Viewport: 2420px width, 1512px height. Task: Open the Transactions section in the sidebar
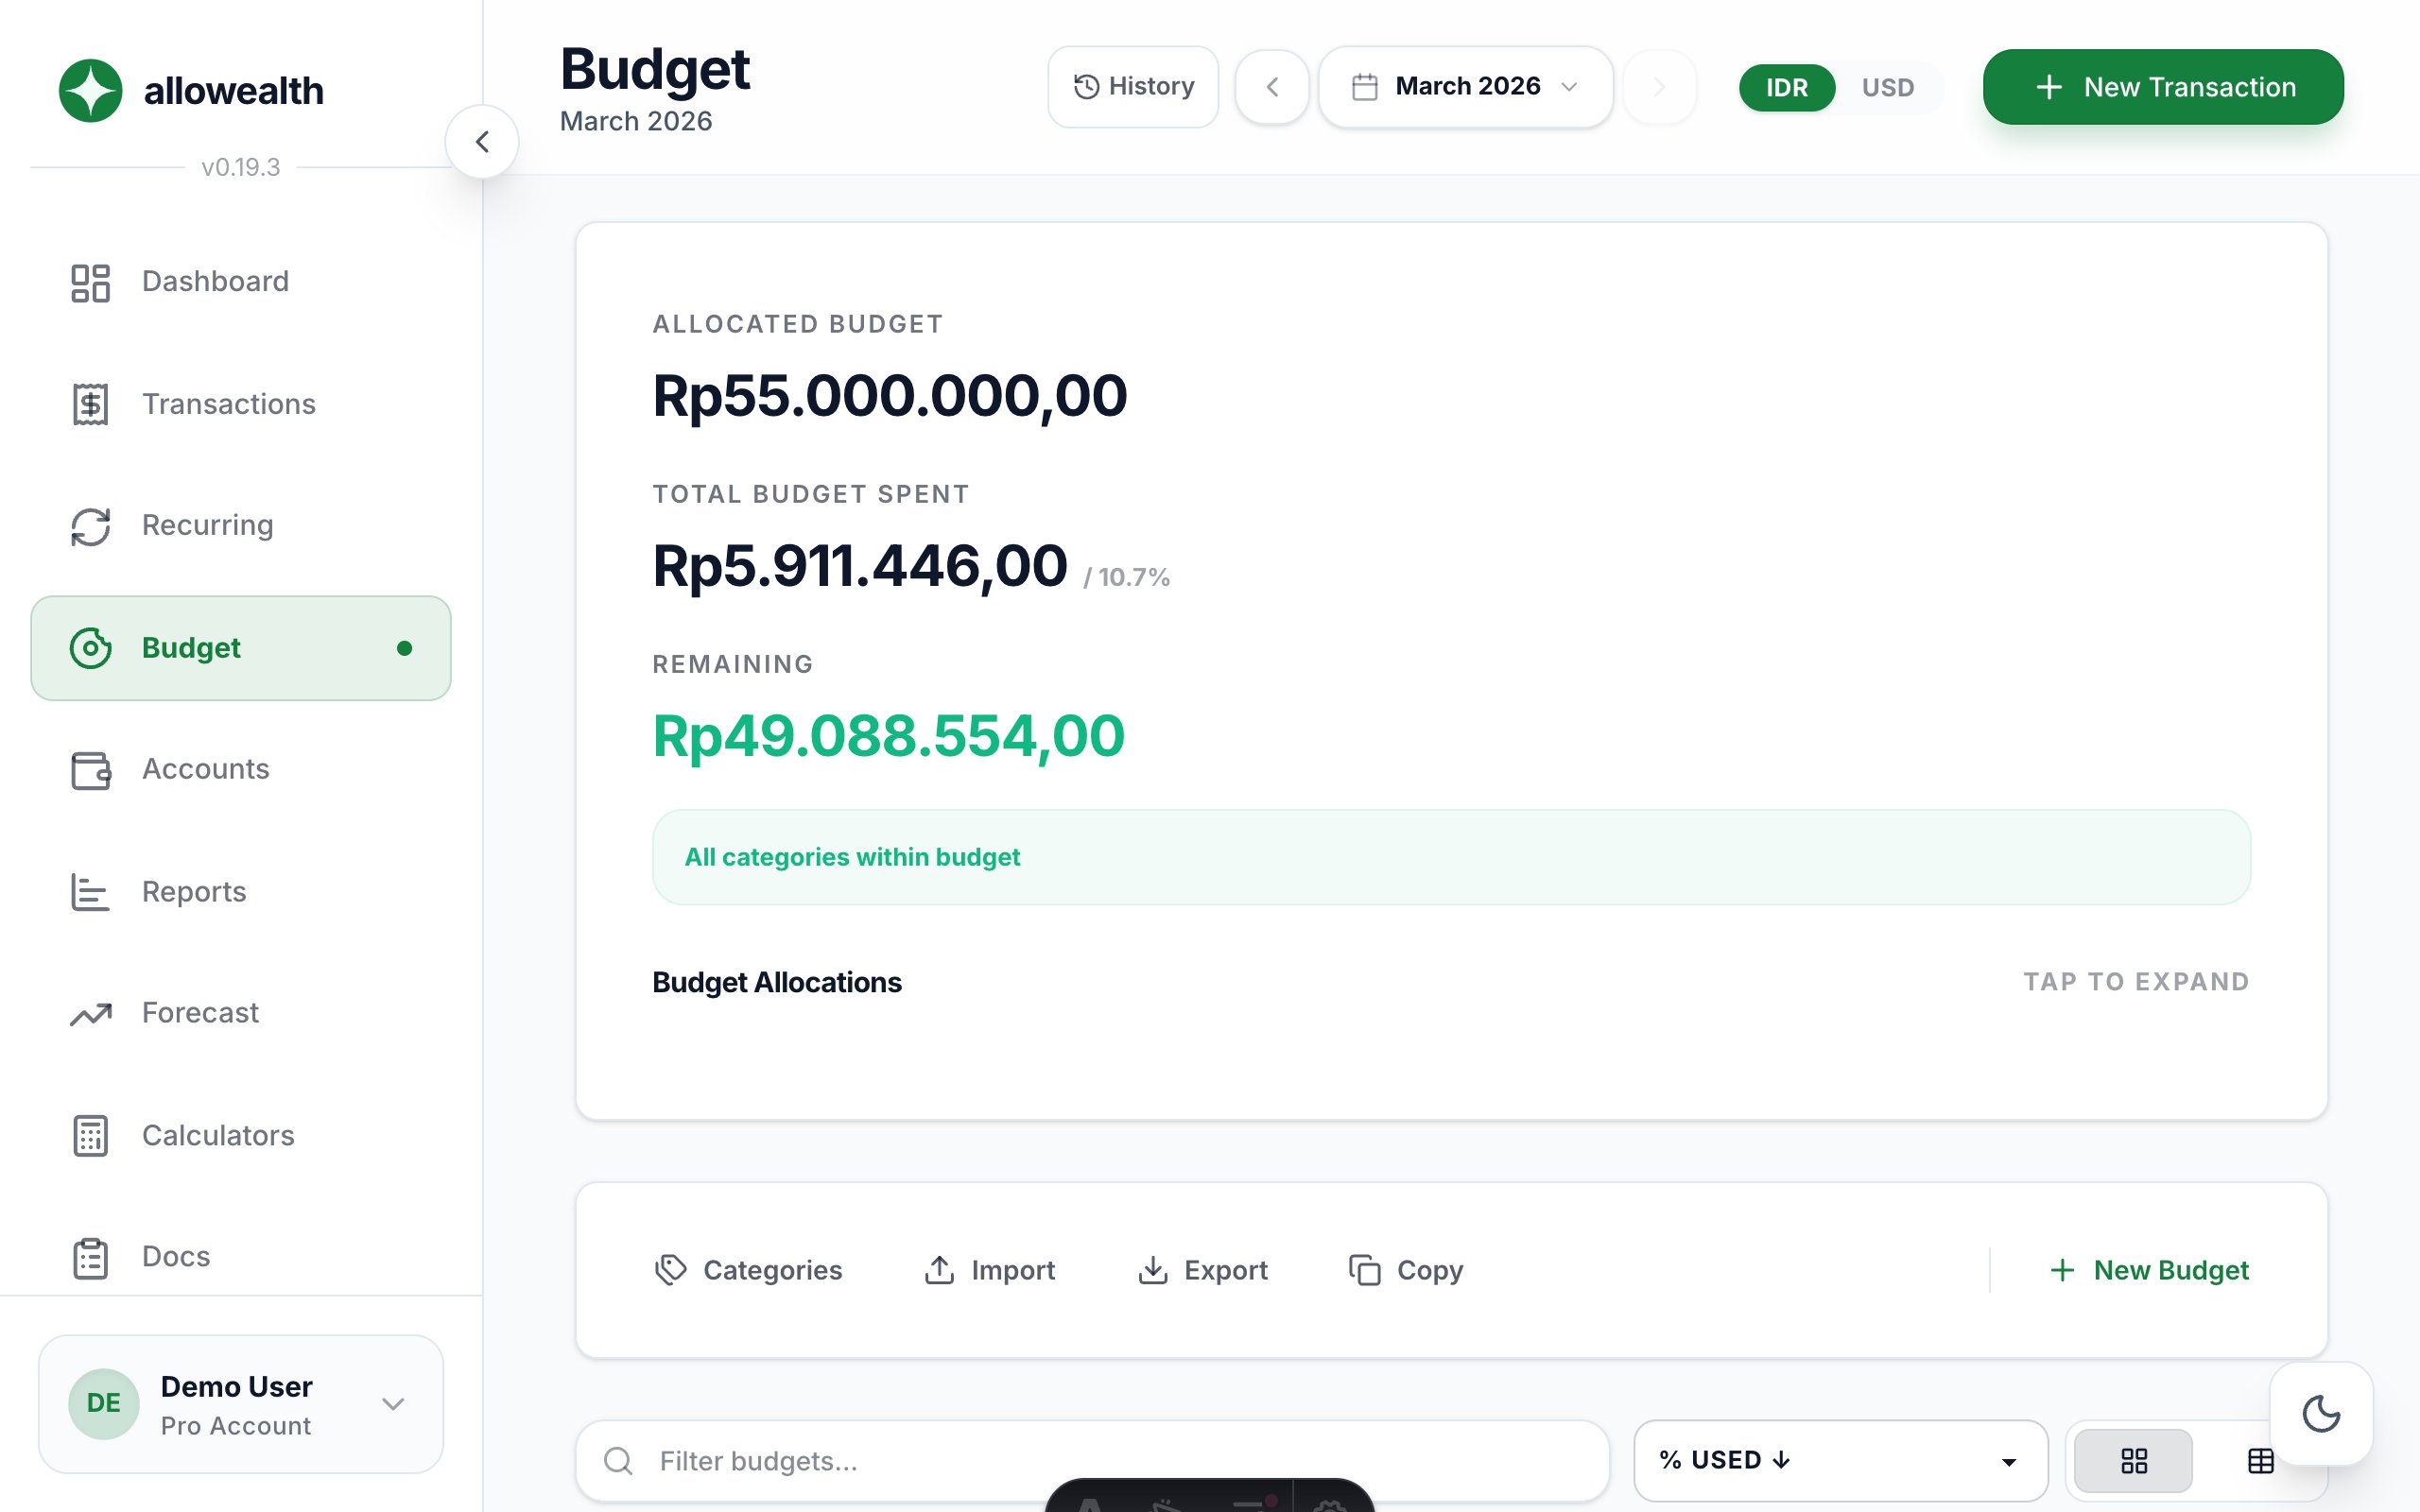(229, 404)
